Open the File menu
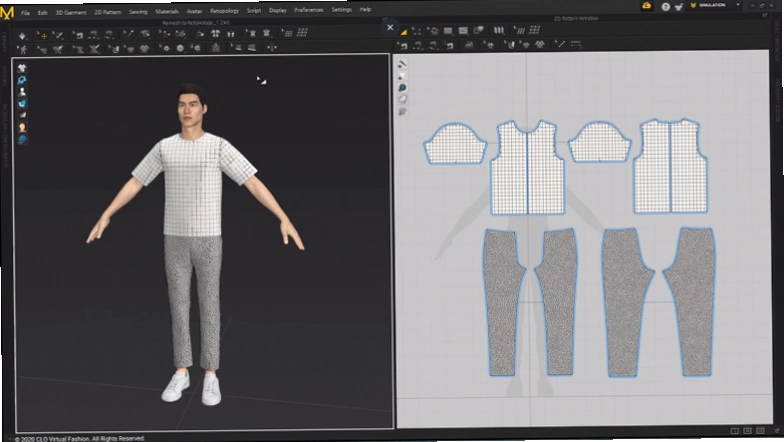Viewport: 784px width, 442px height. [x=26, y=12]
